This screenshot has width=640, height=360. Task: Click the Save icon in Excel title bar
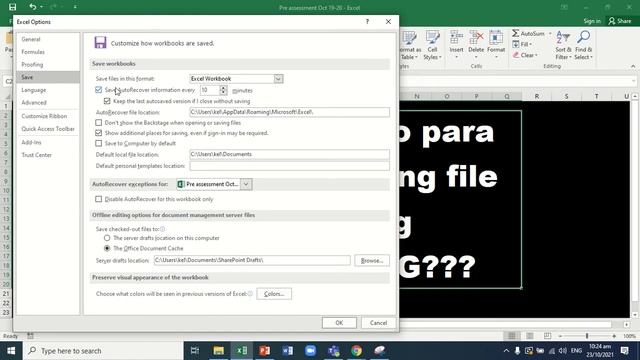pos(13,7)
